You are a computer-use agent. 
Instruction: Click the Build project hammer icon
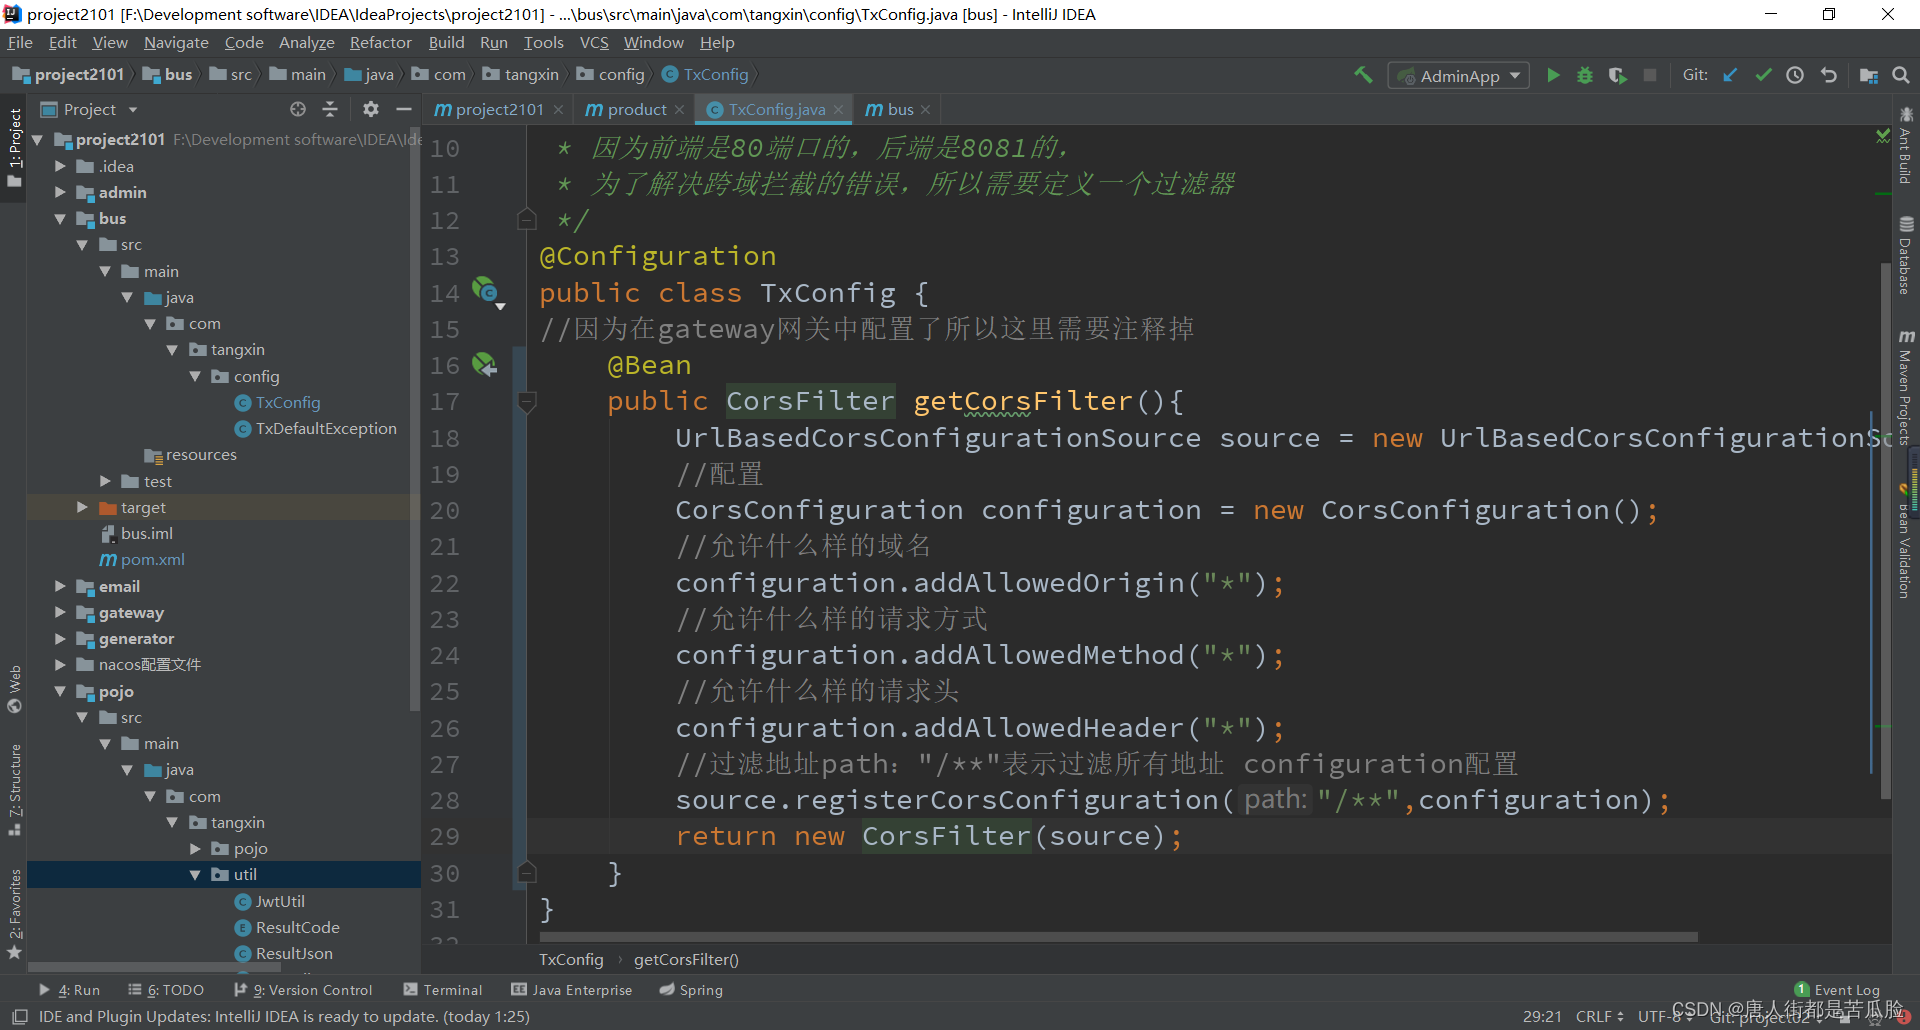point(1363,75)
